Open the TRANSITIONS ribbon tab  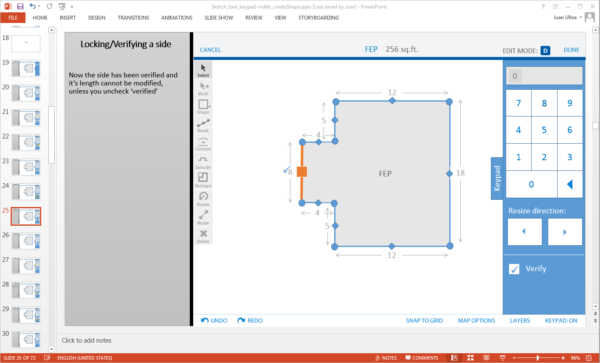[133, 18]
